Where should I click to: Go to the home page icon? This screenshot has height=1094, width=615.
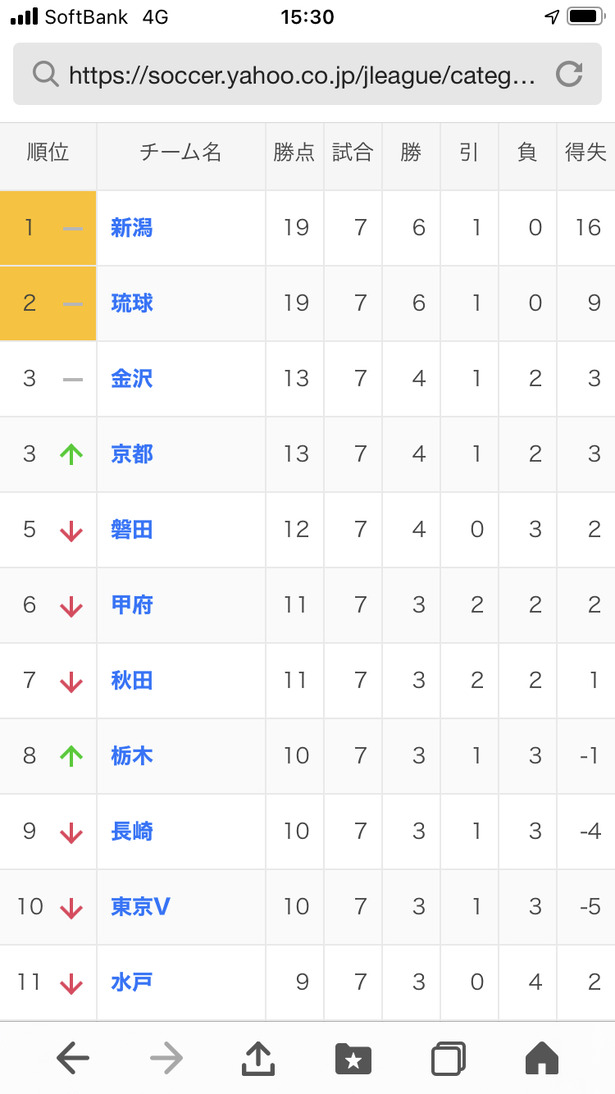tap(542, 1058)
